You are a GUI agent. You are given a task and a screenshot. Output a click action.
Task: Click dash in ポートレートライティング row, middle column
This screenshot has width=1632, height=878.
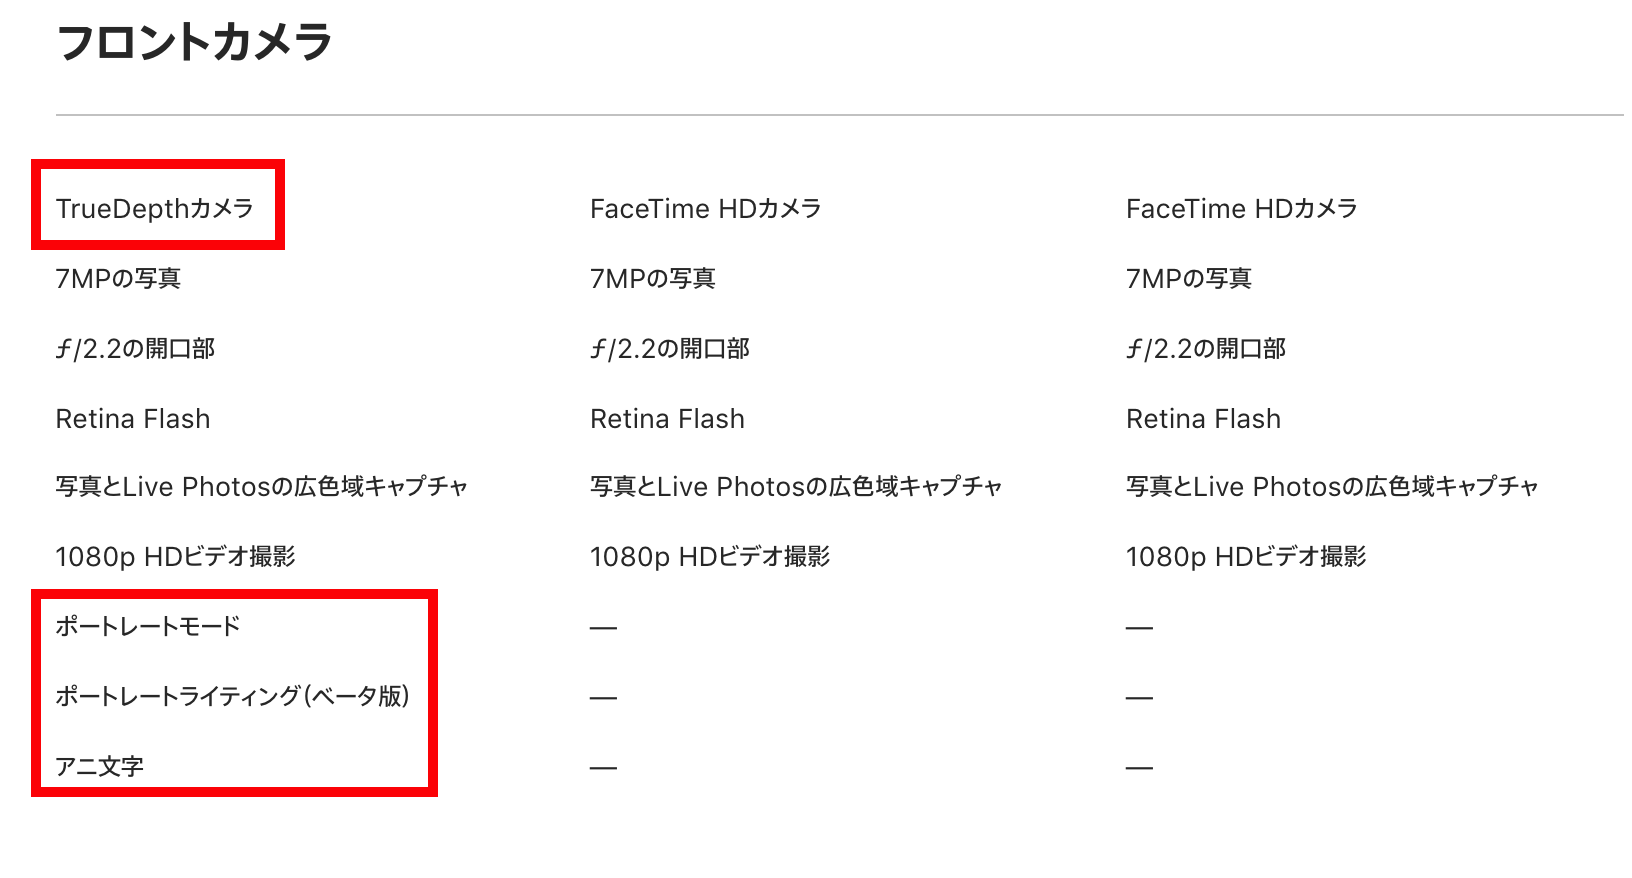(x=604, y=698)
